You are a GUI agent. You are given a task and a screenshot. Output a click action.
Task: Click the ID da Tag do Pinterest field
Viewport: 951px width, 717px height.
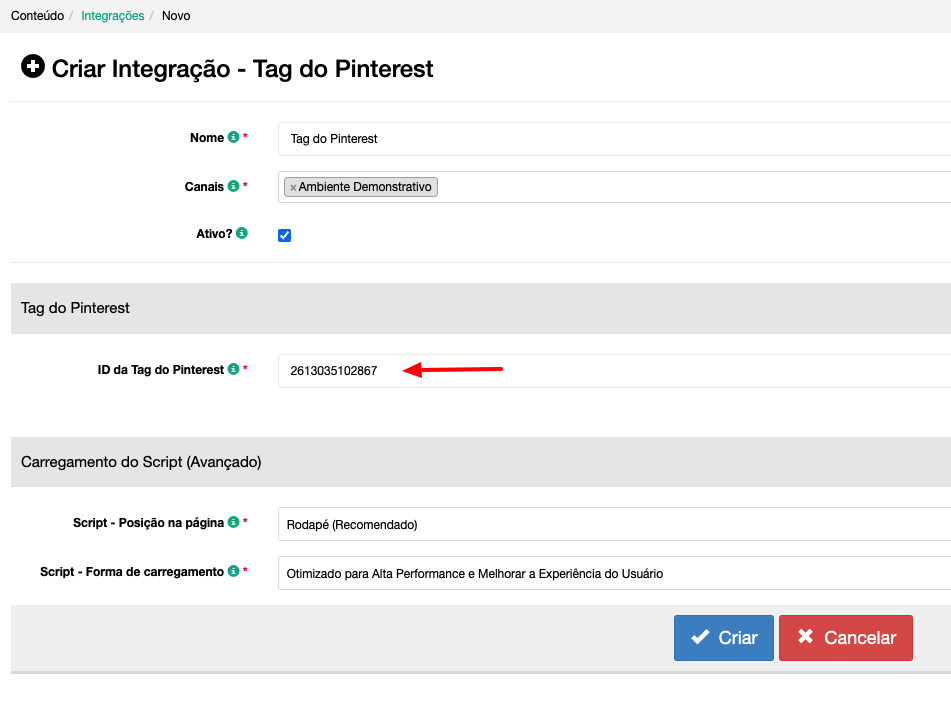[x=614, y=371]
